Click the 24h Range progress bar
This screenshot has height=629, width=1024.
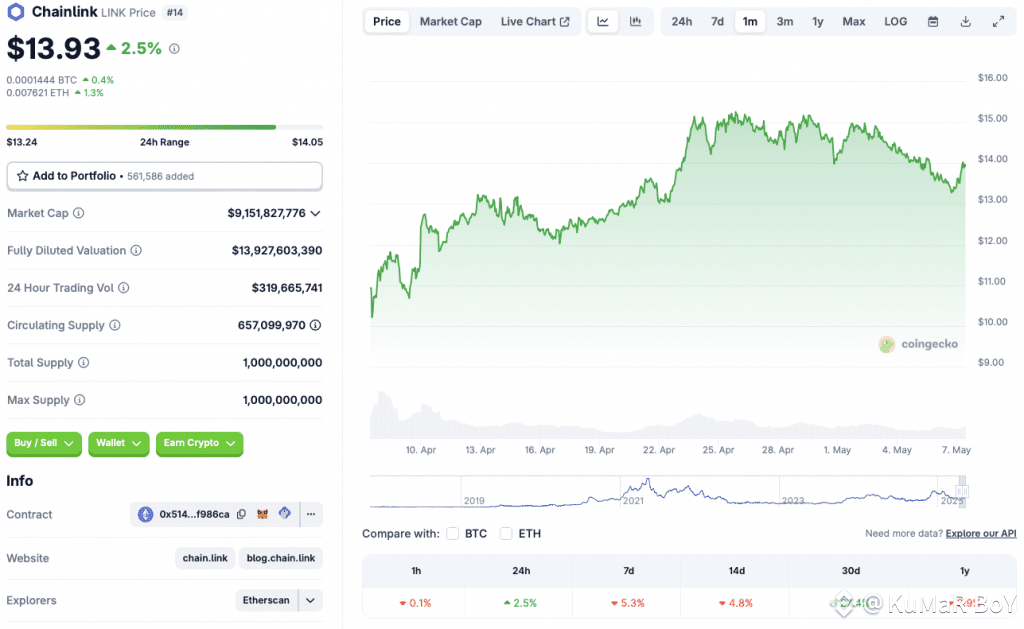[x=165, y=127]
